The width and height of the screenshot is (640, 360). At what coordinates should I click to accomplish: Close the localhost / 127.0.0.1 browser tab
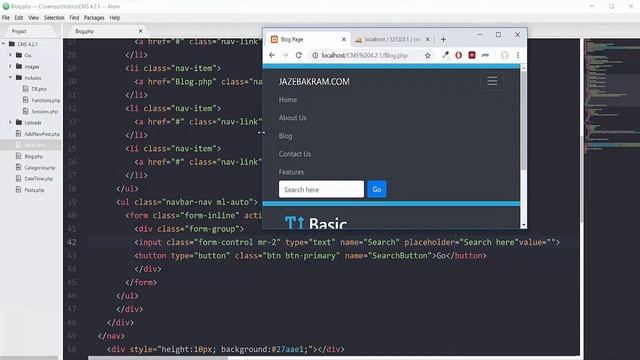[427, 40]
